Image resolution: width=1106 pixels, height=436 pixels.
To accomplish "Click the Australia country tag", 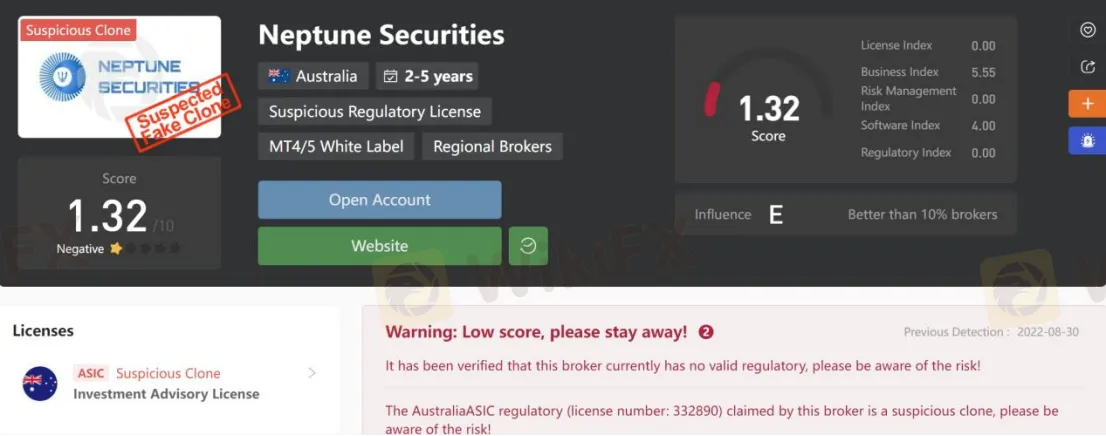I will 313,76.
